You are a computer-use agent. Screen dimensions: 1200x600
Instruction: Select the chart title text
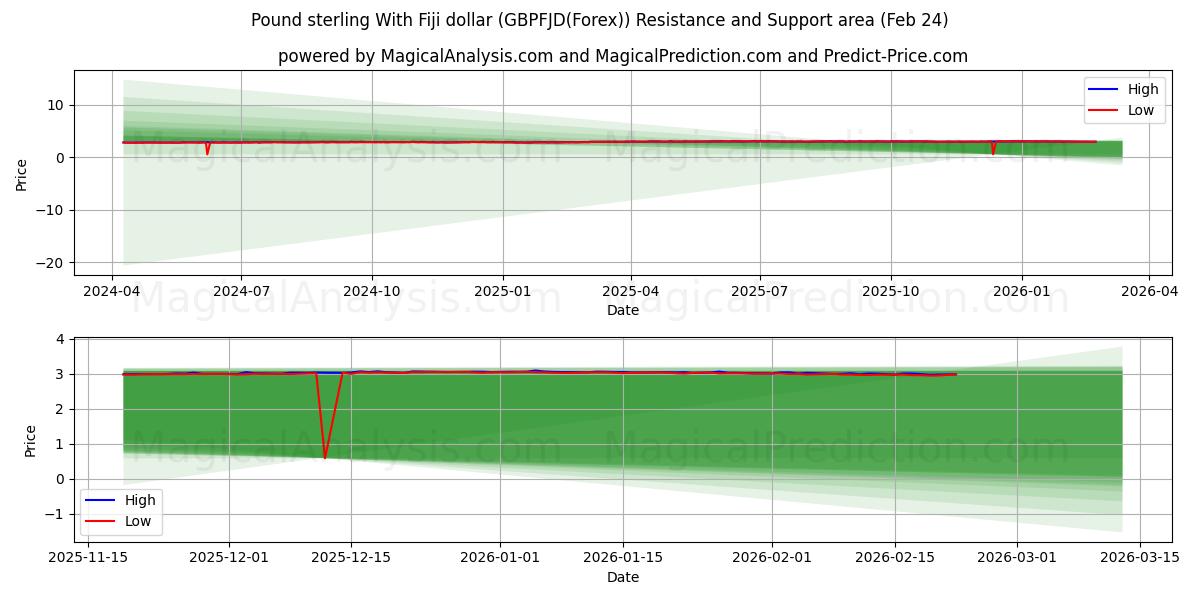click(x=600, y=16)
